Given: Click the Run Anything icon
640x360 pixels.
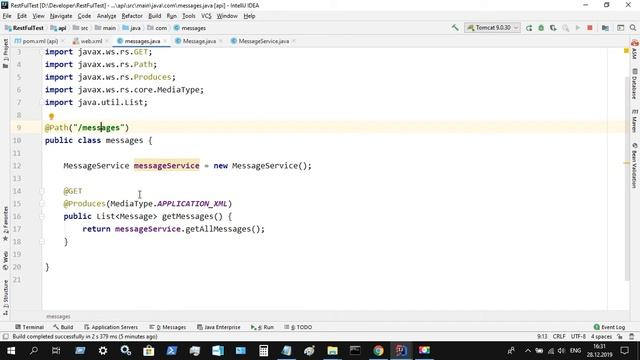Looking at the screenshot, I should pyautogui.click(x=621, y=28).
